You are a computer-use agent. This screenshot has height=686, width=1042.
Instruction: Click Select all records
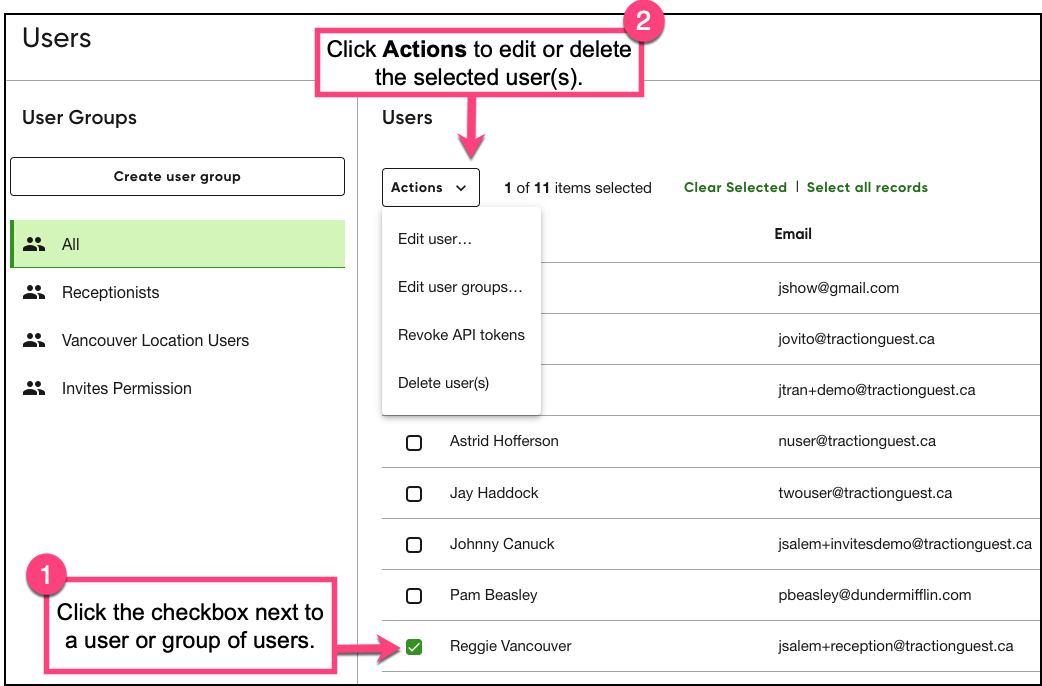tap(867, 187)
